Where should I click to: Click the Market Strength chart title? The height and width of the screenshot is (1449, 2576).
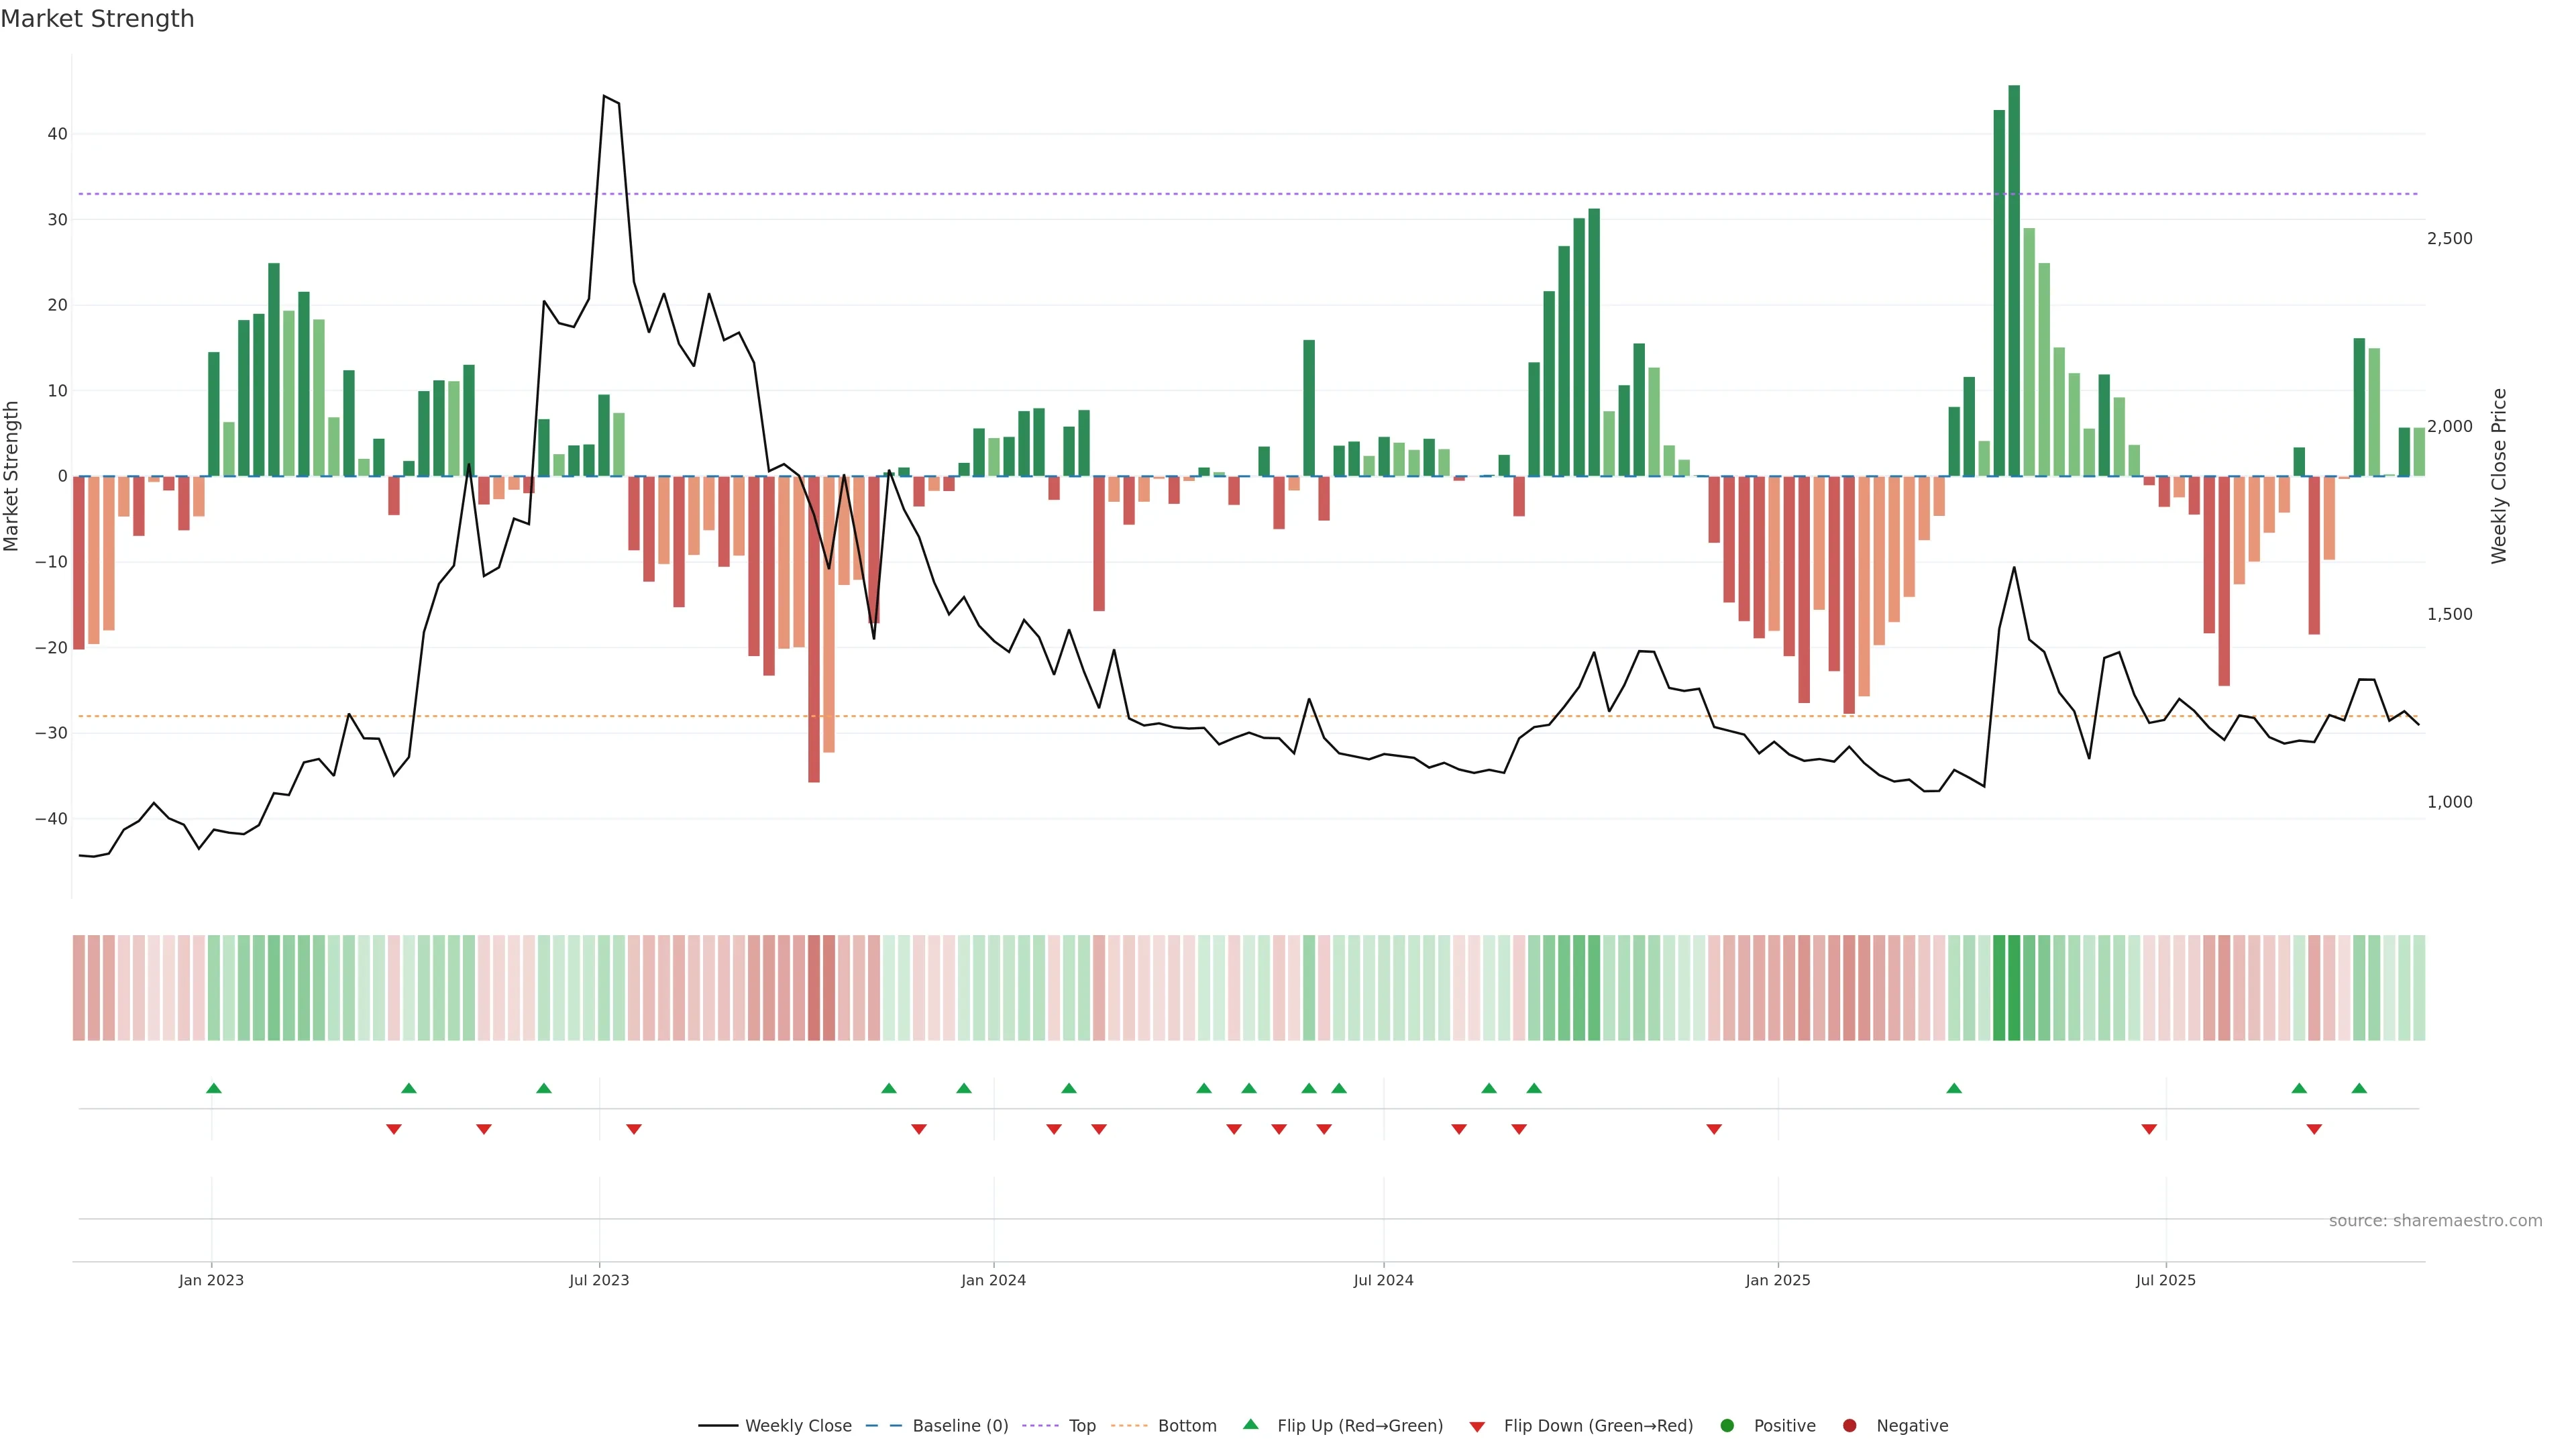coord(97,19)
